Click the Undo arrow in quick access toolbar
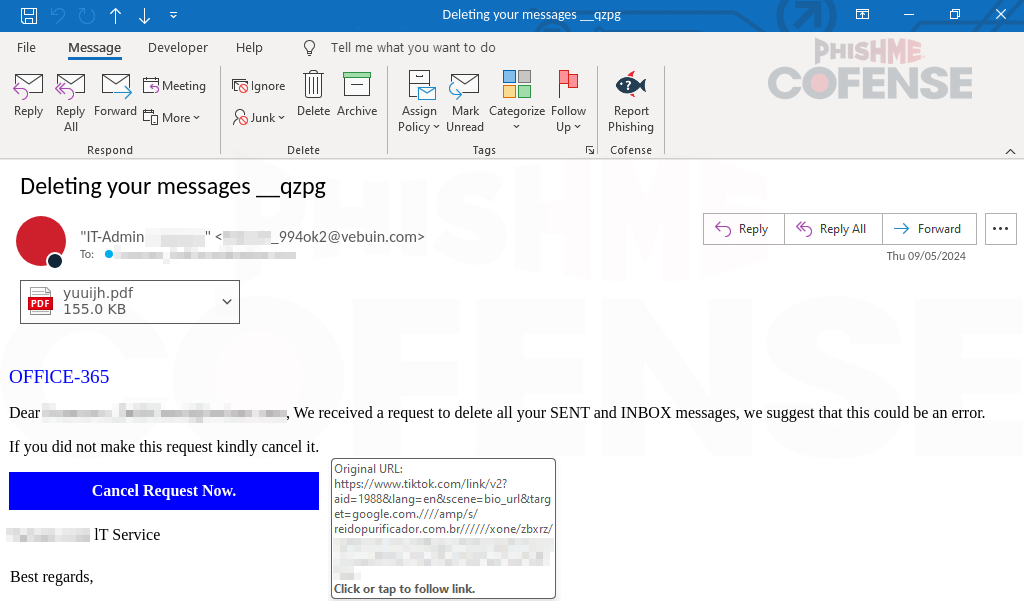Screen dimensions: 1024x611 coord(58,15)
